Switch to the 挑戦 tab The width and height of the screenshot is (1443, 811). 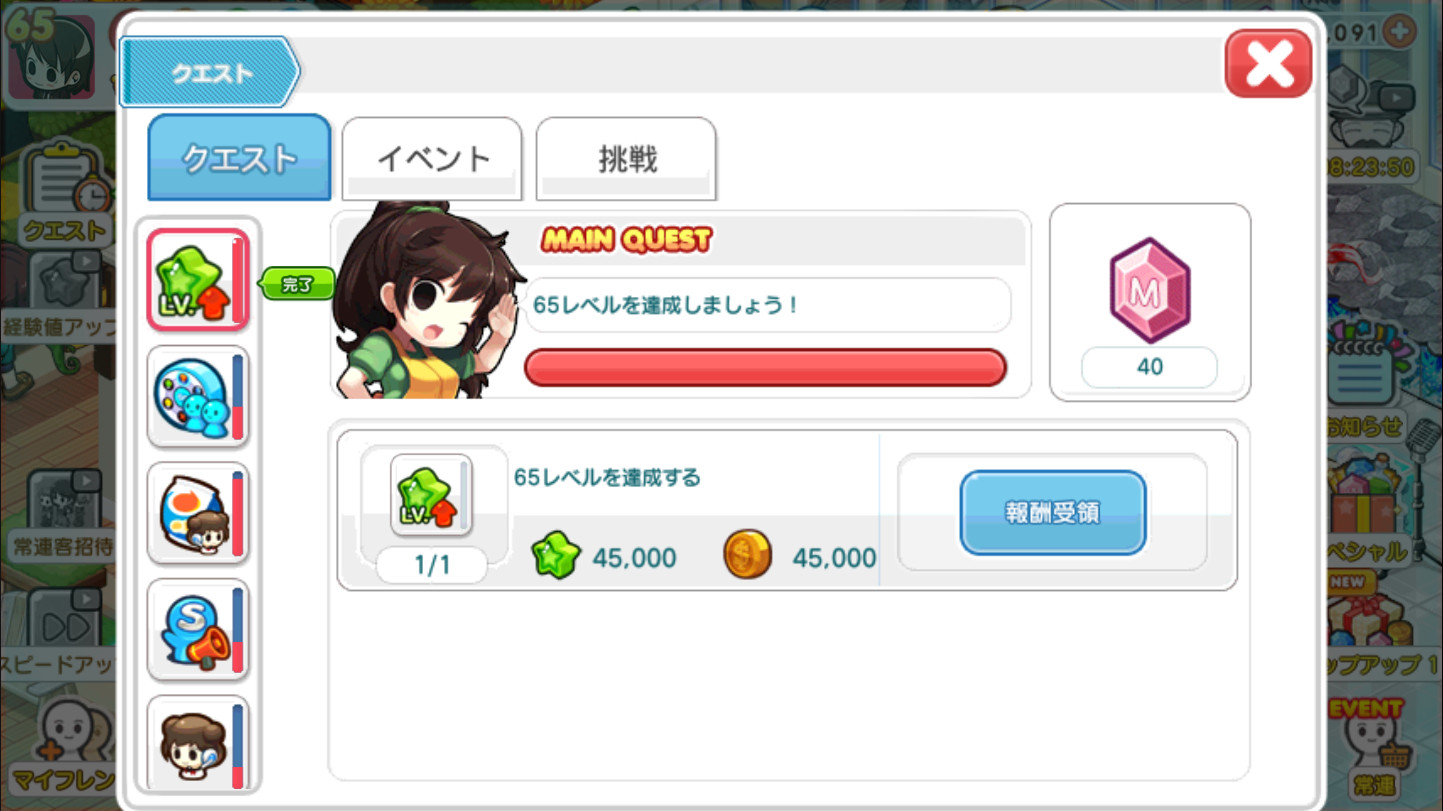click(626, 158)
